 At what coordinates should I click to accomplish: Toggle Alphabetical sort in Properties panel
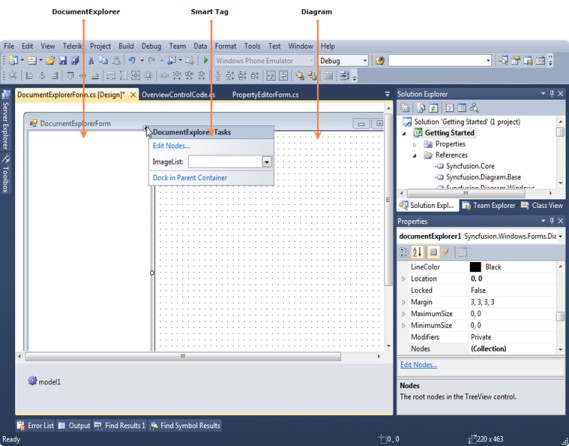pos(417,252)
